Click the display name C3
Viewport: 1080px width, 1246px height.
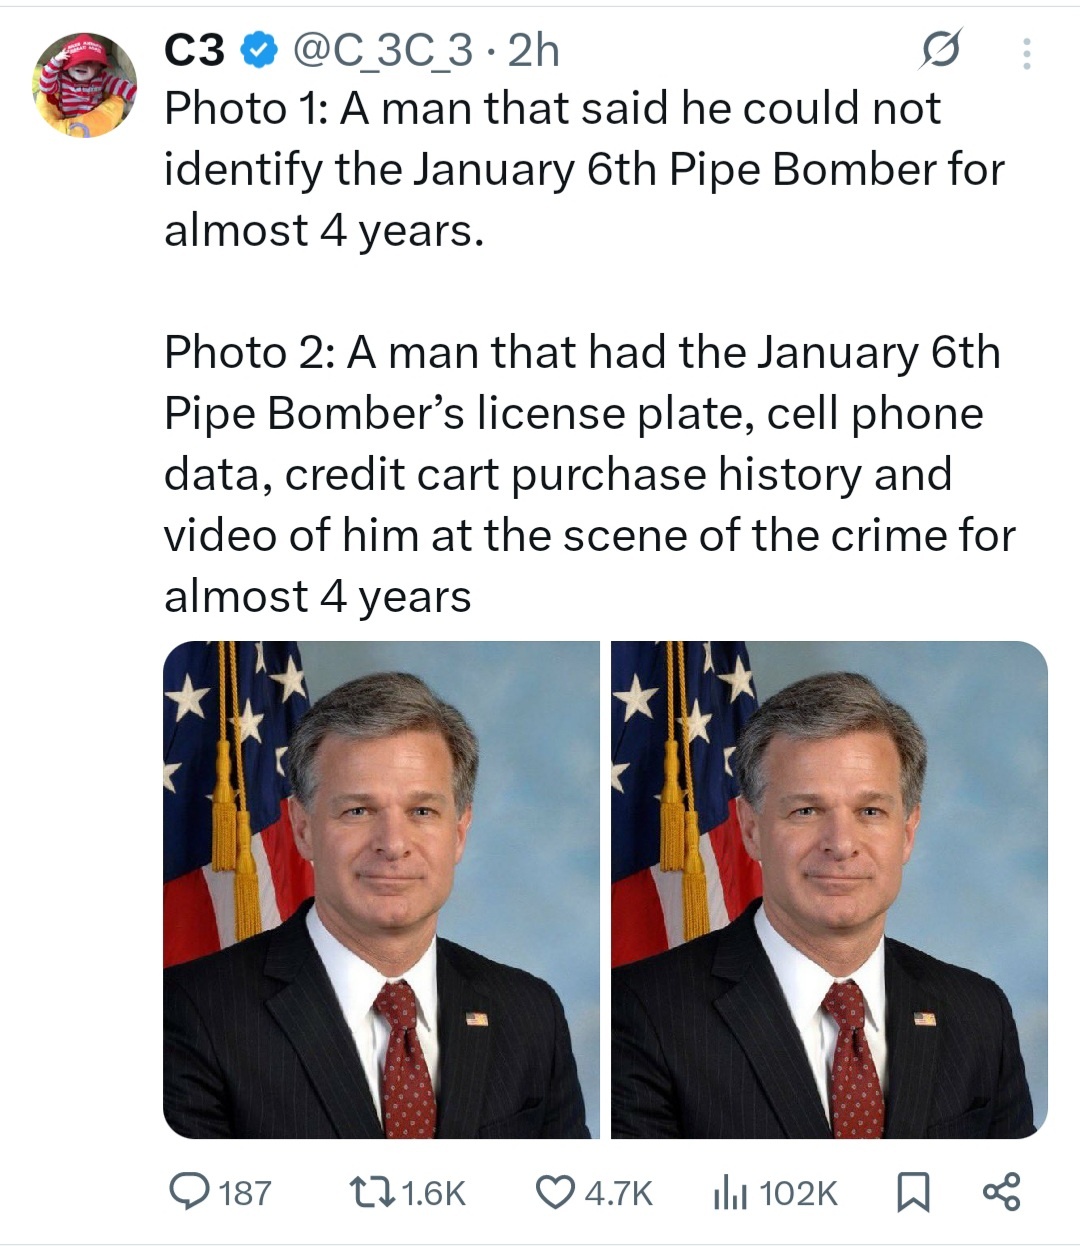[194, 50]
